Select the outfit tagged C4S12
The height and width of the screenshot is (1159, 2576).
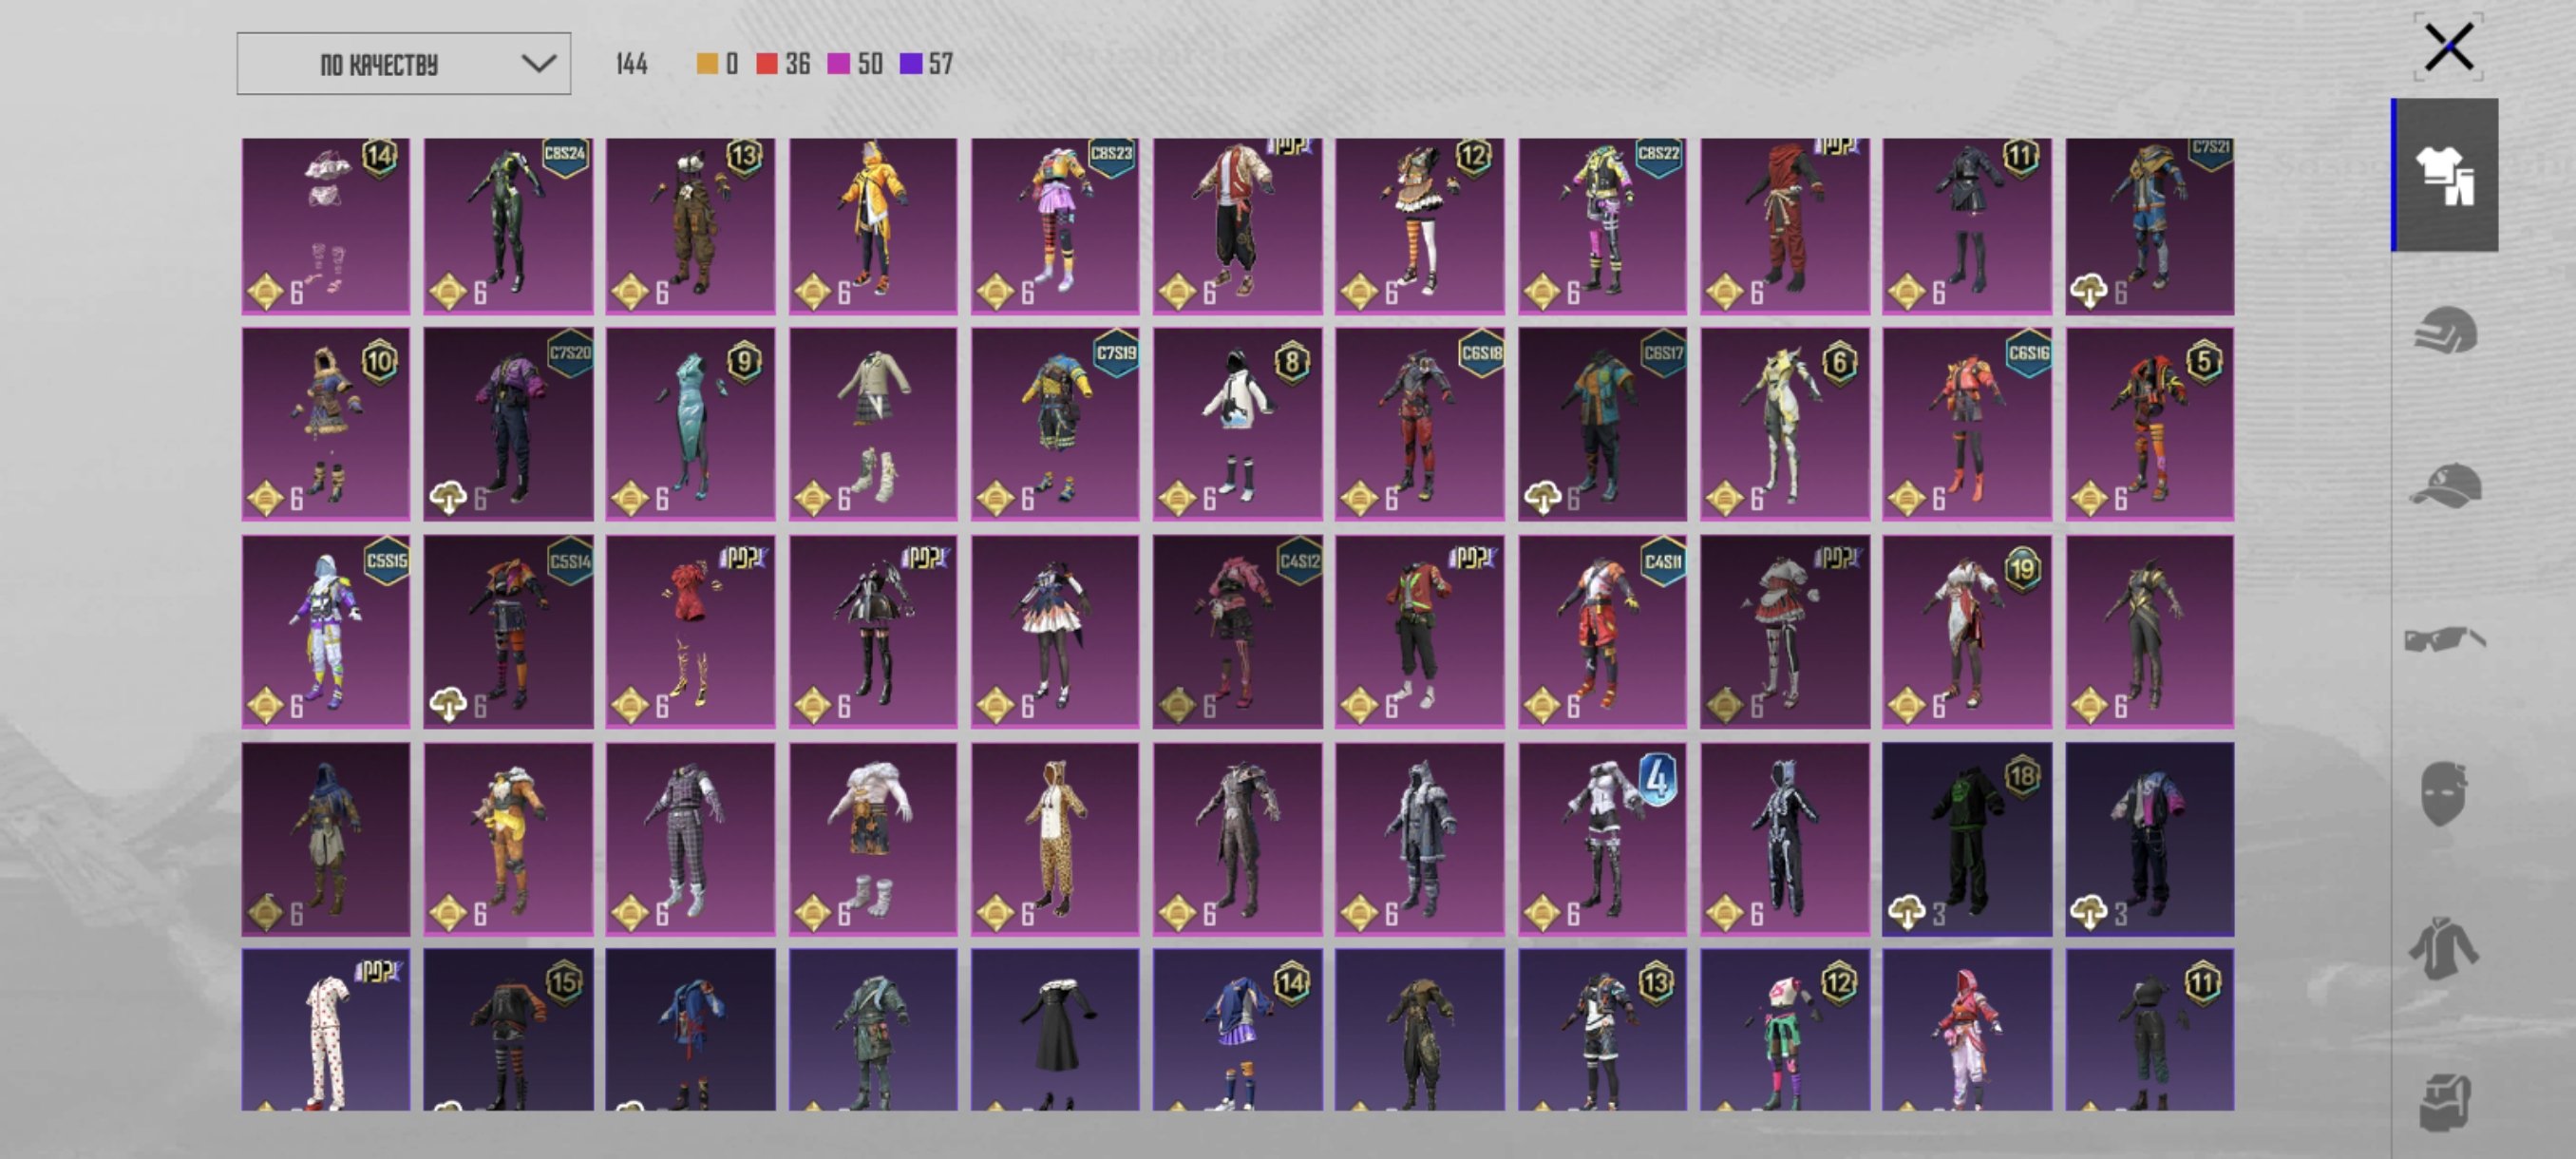(x=1237, y=631)
